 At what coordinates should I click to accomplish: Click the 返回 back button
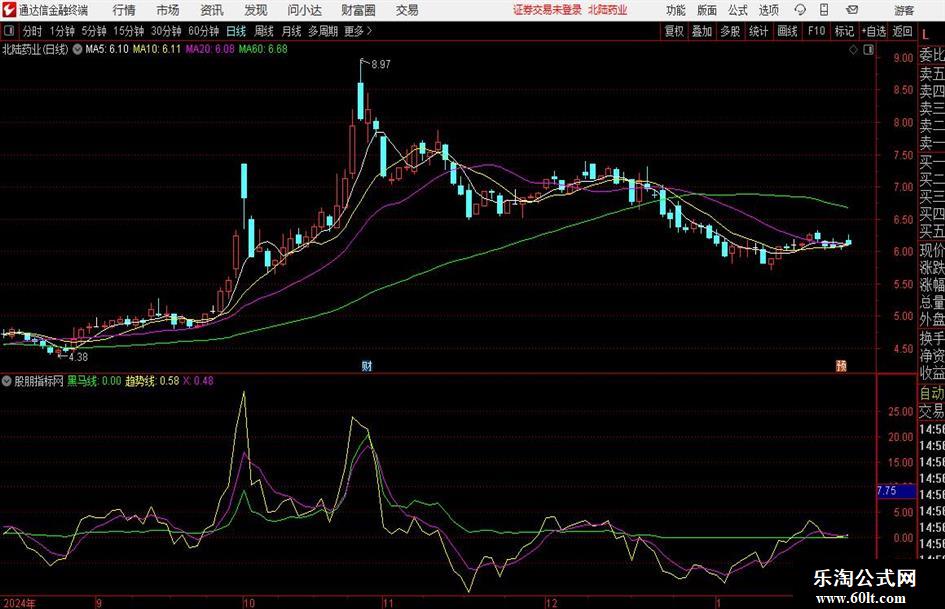pyautogui.click(x=902, y=31)
